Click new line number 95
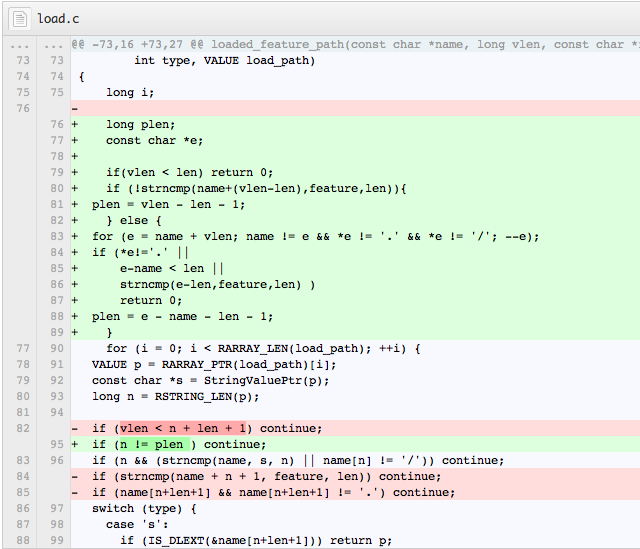Viewport: 640px width, 549px height. pyautogui.click(x=57, y=444)
